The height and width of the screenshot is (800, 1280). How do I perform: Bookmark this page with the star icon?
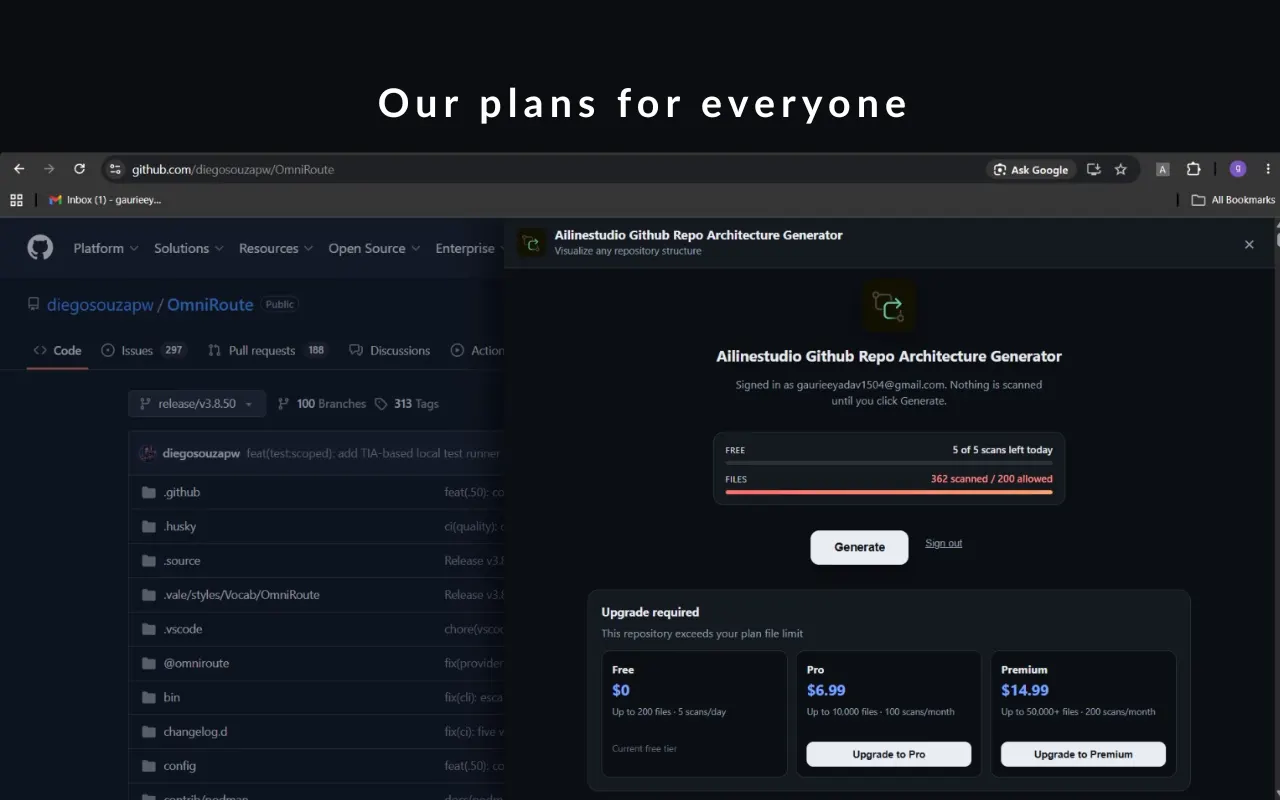(x=1121, y=169)
